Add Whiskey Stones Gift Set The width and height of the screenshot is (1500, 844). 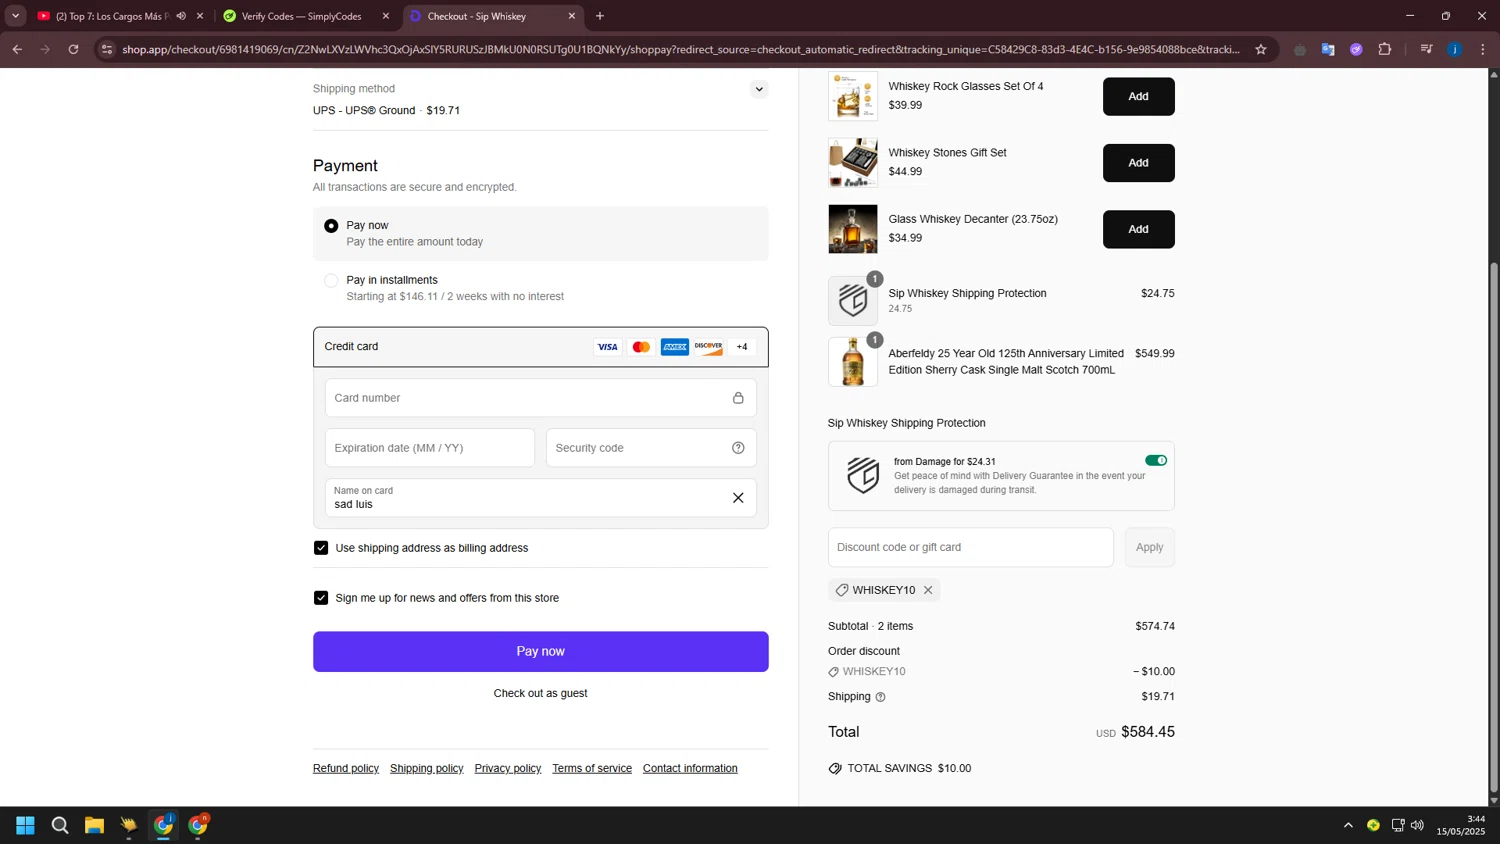1138,163
